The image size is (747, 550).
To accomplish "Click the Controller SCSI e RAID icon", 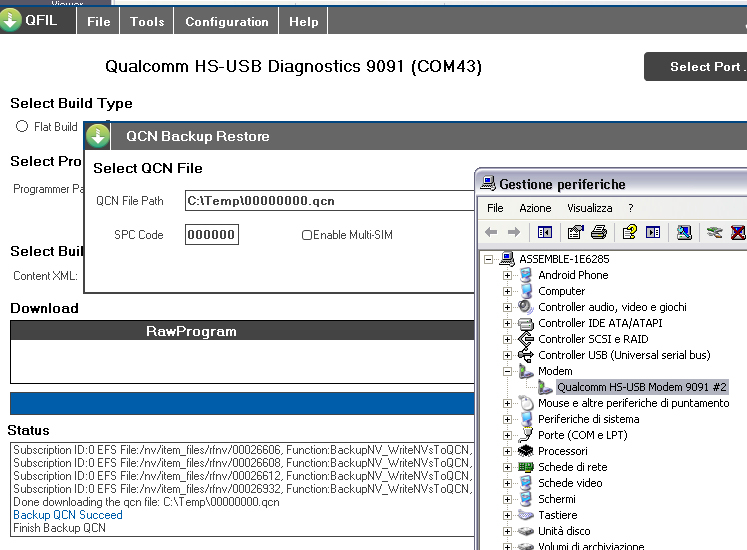I will tap(525, 339).
